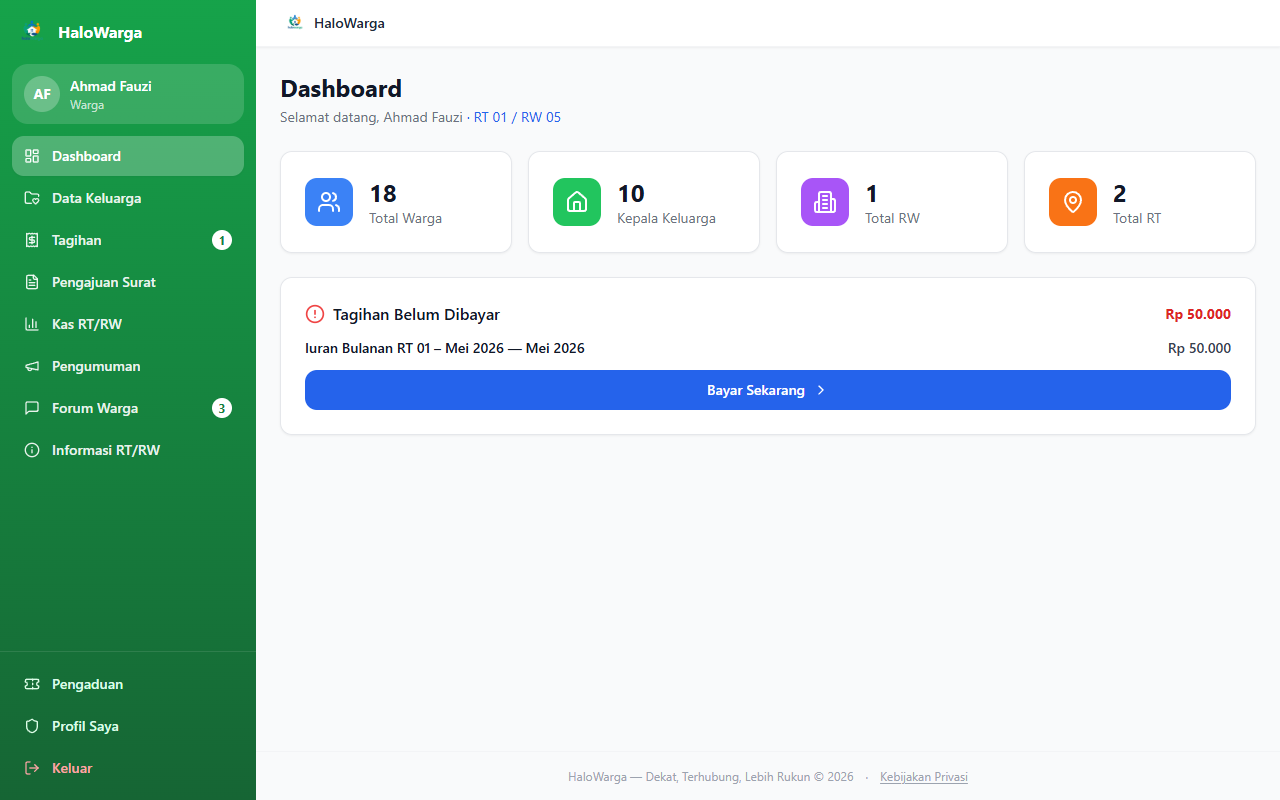Click the Kas RT/RW chart icon

click(32, 324)
